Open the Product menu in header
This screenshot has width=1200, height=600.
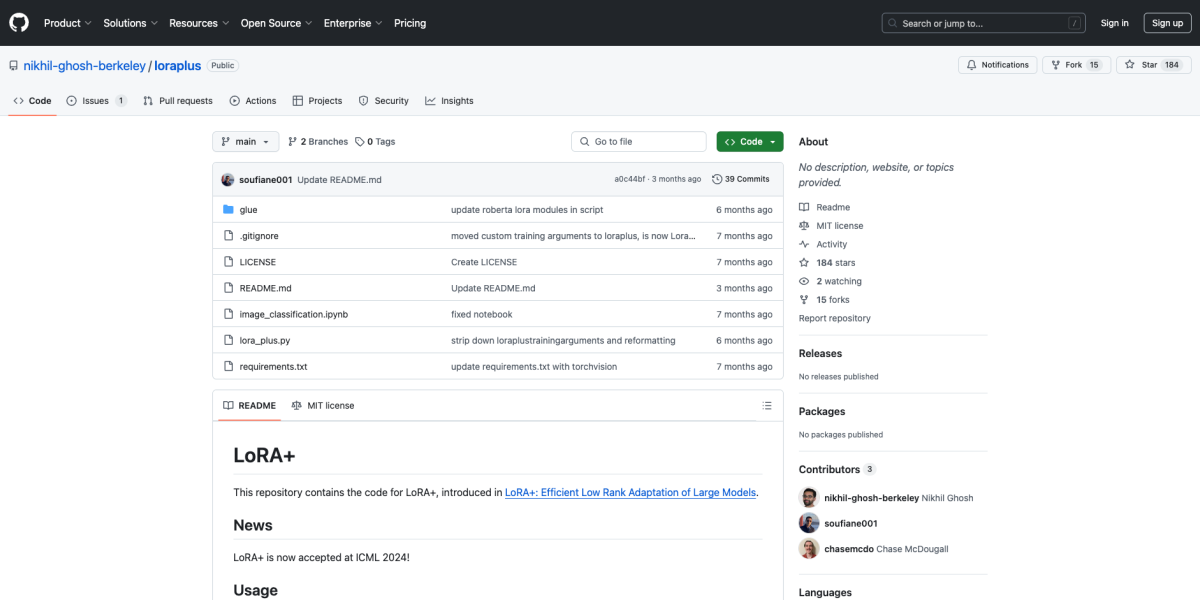tap(68, 23)
